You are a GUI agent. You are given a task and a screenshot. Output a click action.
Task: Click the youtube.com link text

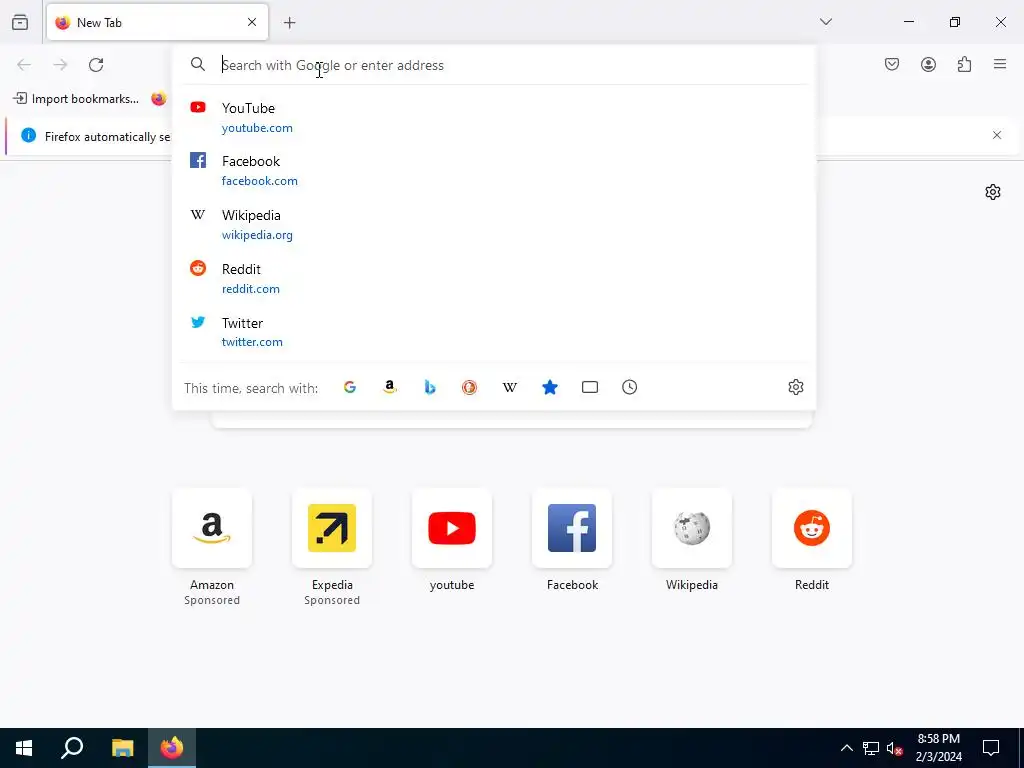click(x=257, y=128)
